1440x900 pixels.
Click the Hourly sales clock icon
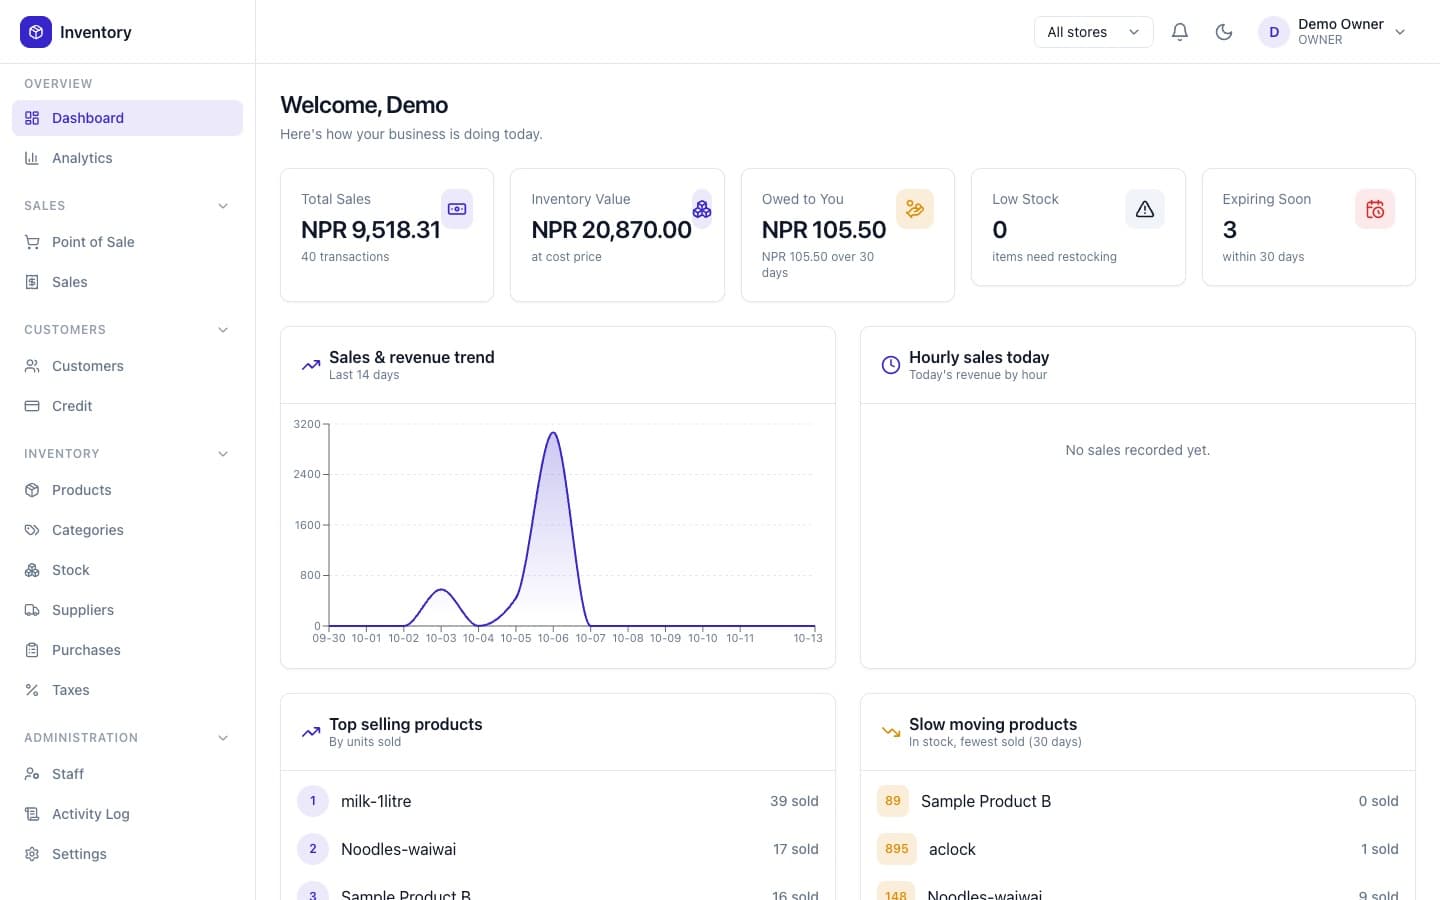pos(891,365)
